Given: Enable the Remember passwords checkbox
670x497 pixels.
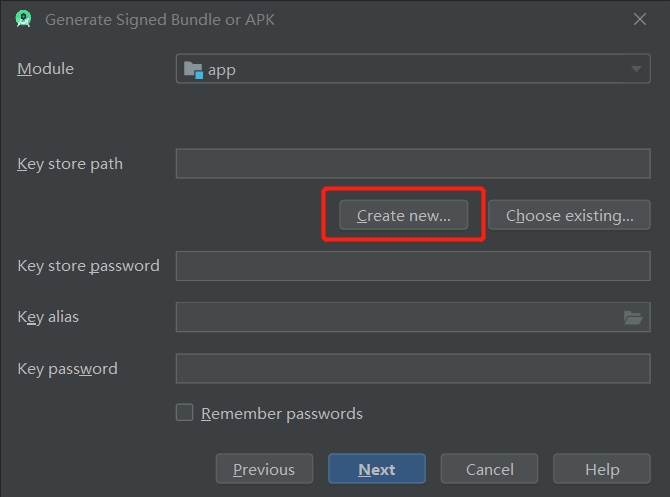Looking at the screenshot, I should coord(185,413).
